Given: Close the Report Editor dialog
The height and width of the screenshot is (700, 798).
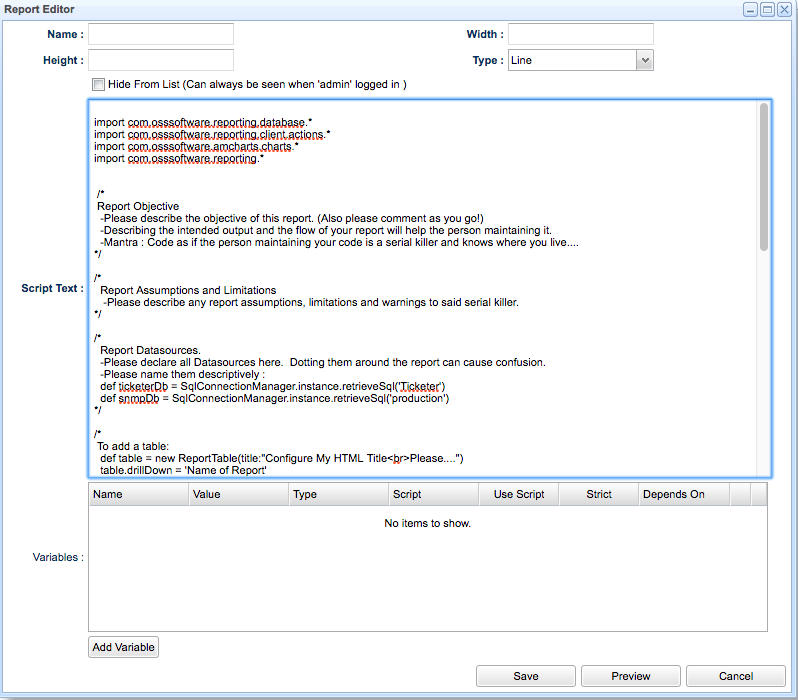Looking at the screenshot, I should [x=784, y=9].
